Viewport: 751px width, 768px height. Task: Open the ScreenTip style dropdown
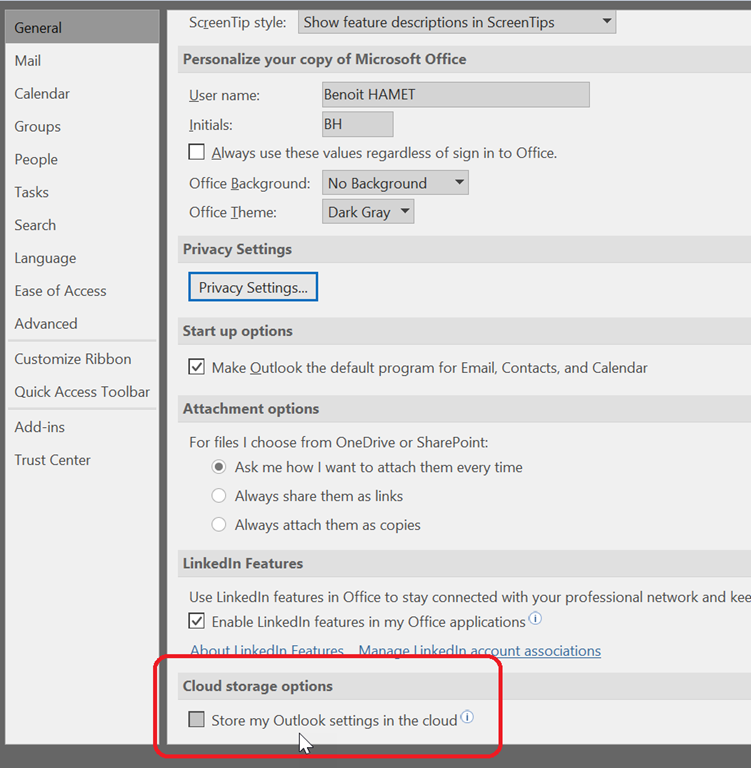tap(456, 21)
